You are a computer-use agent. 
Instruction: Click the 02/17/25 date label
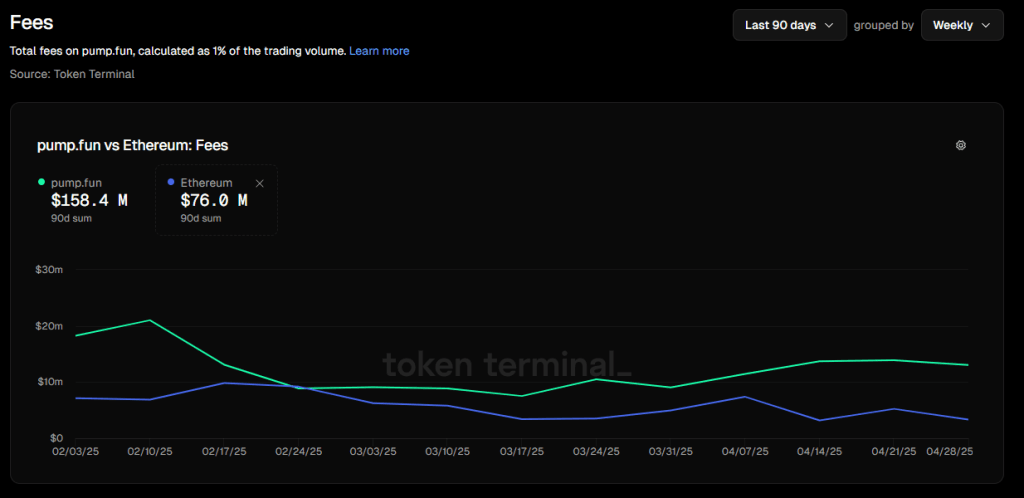tap(224, 451)
